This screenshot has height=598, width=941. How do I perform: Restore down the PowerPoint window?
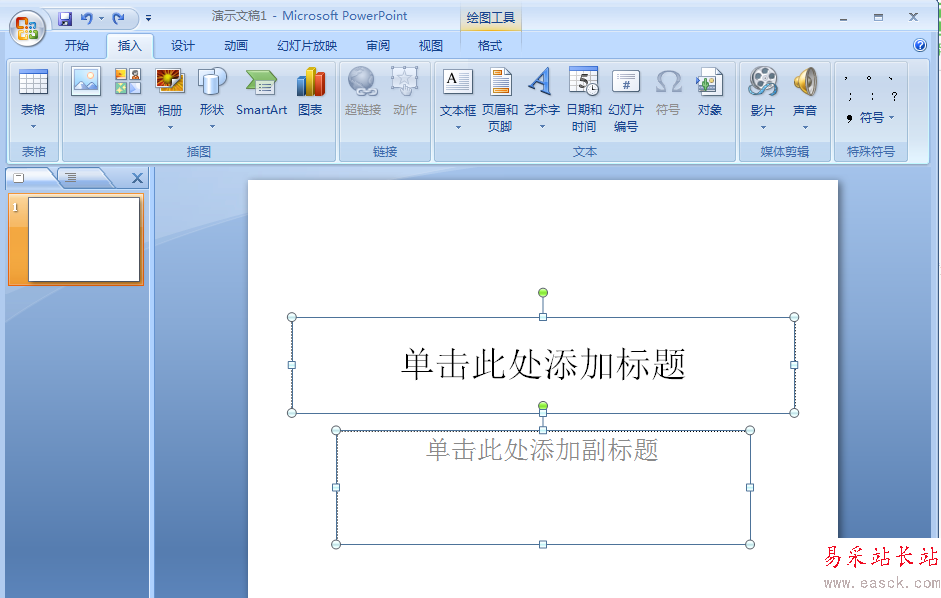tap(879, 18)
